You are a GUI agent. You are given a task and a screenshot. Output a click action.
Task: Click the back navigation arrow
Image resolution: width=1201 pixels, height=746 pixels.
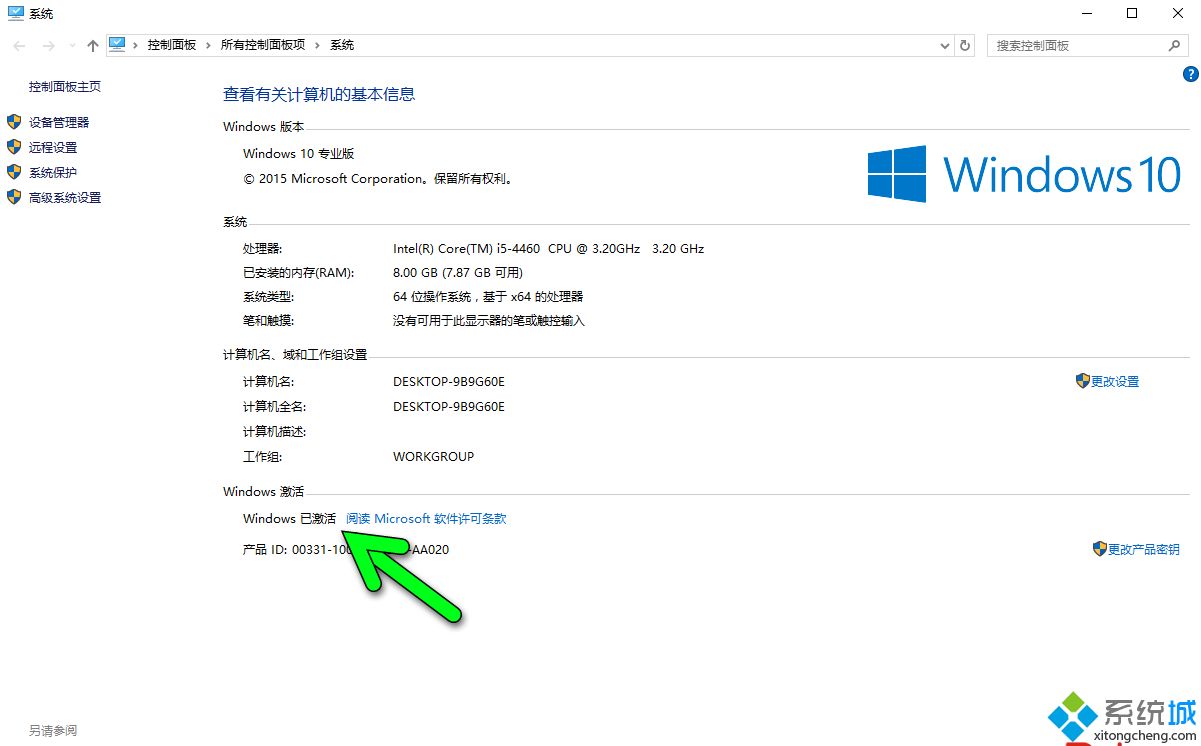click(x=20, y=46)
